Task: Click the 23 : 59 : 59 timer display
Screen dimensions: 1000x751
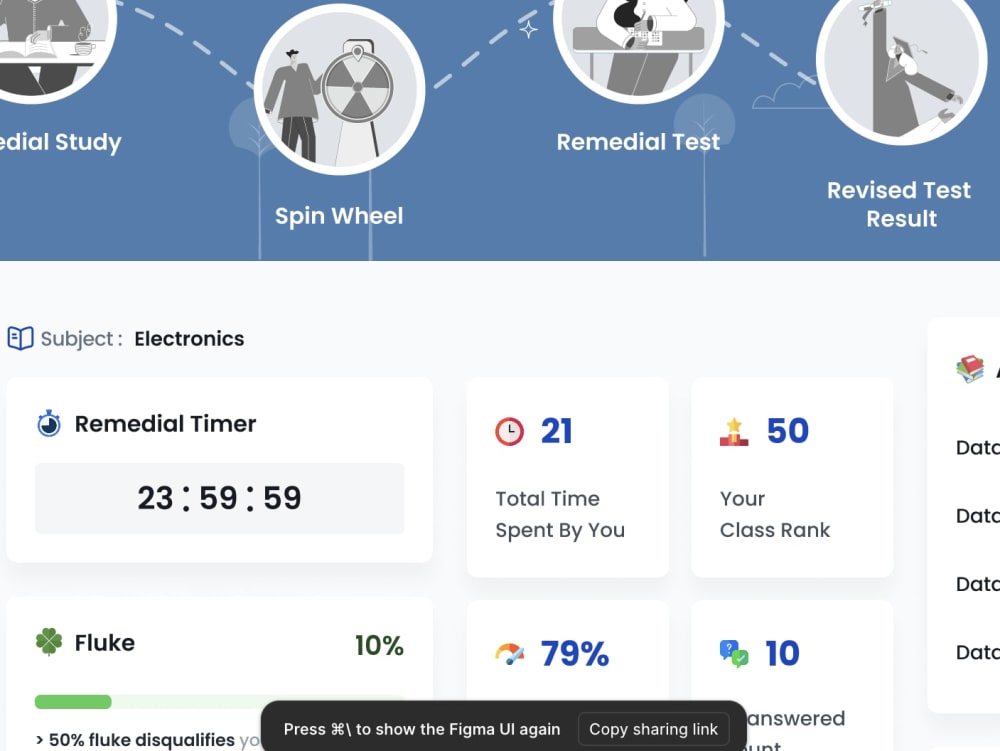Action: 219,499
